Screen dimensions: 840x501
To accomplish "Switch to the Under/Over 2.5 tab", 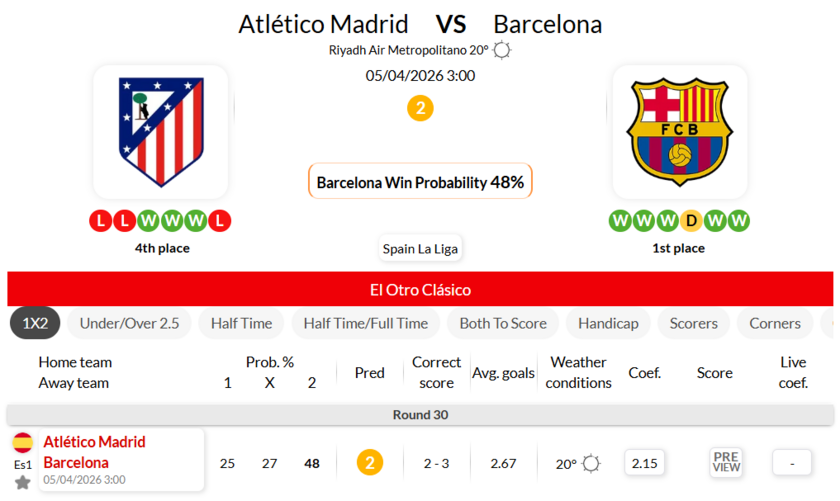I will (x=129, y=323).
